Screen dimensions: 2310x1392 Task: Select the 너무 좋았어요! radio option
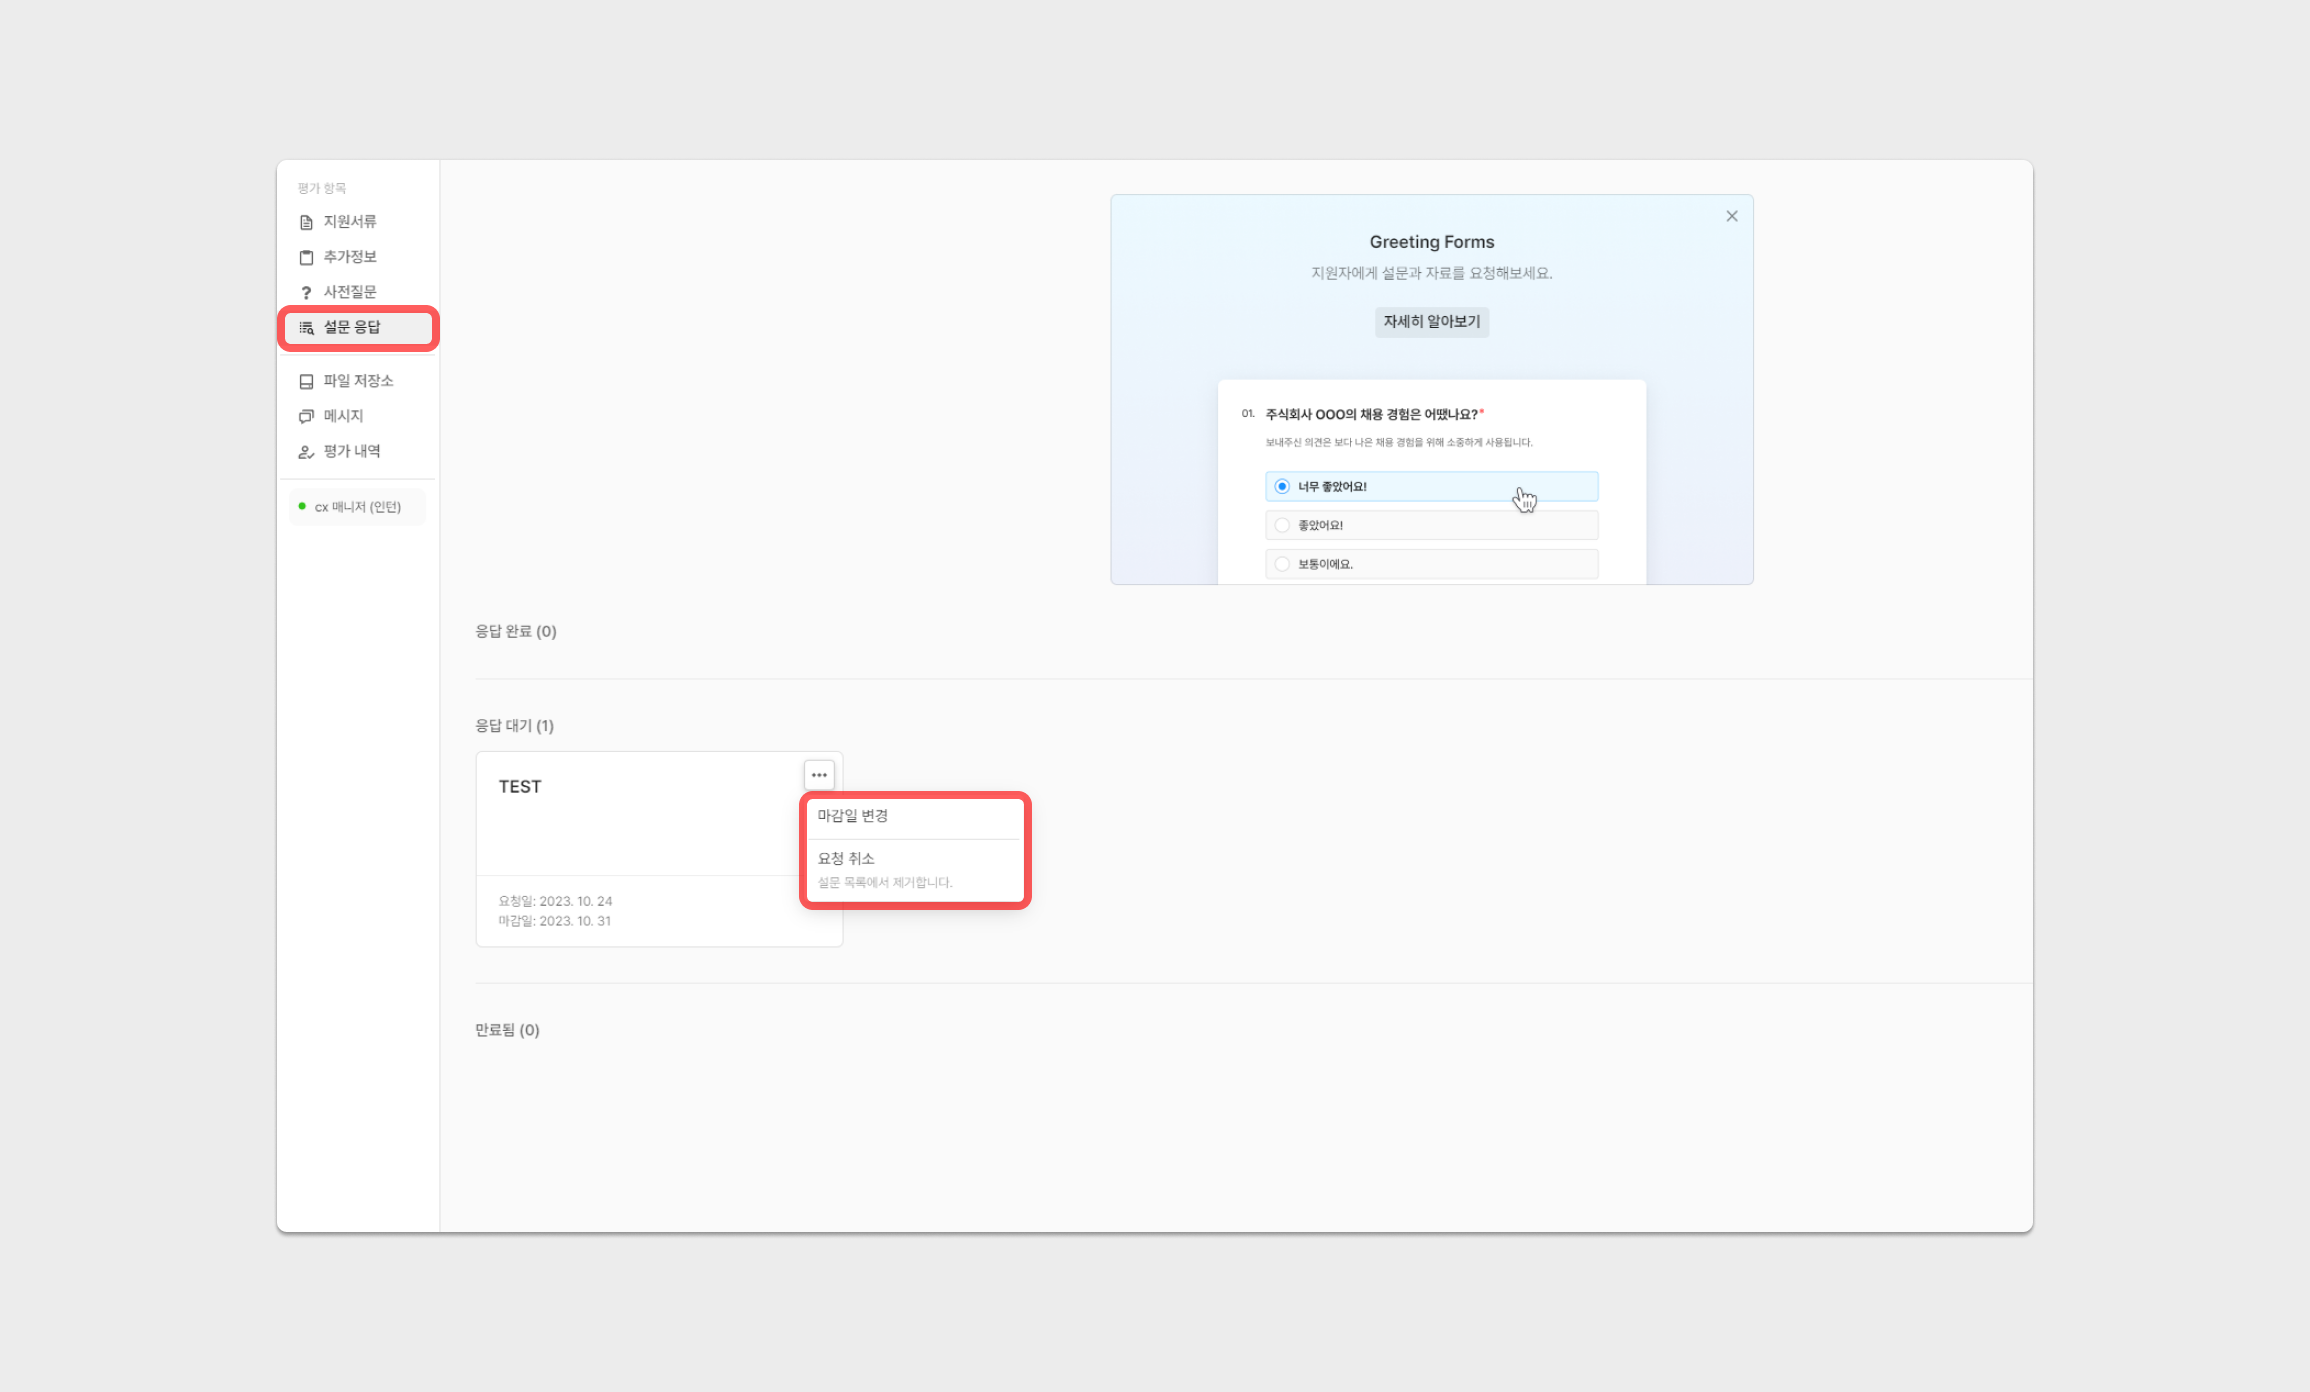(x=1282, y=486)
